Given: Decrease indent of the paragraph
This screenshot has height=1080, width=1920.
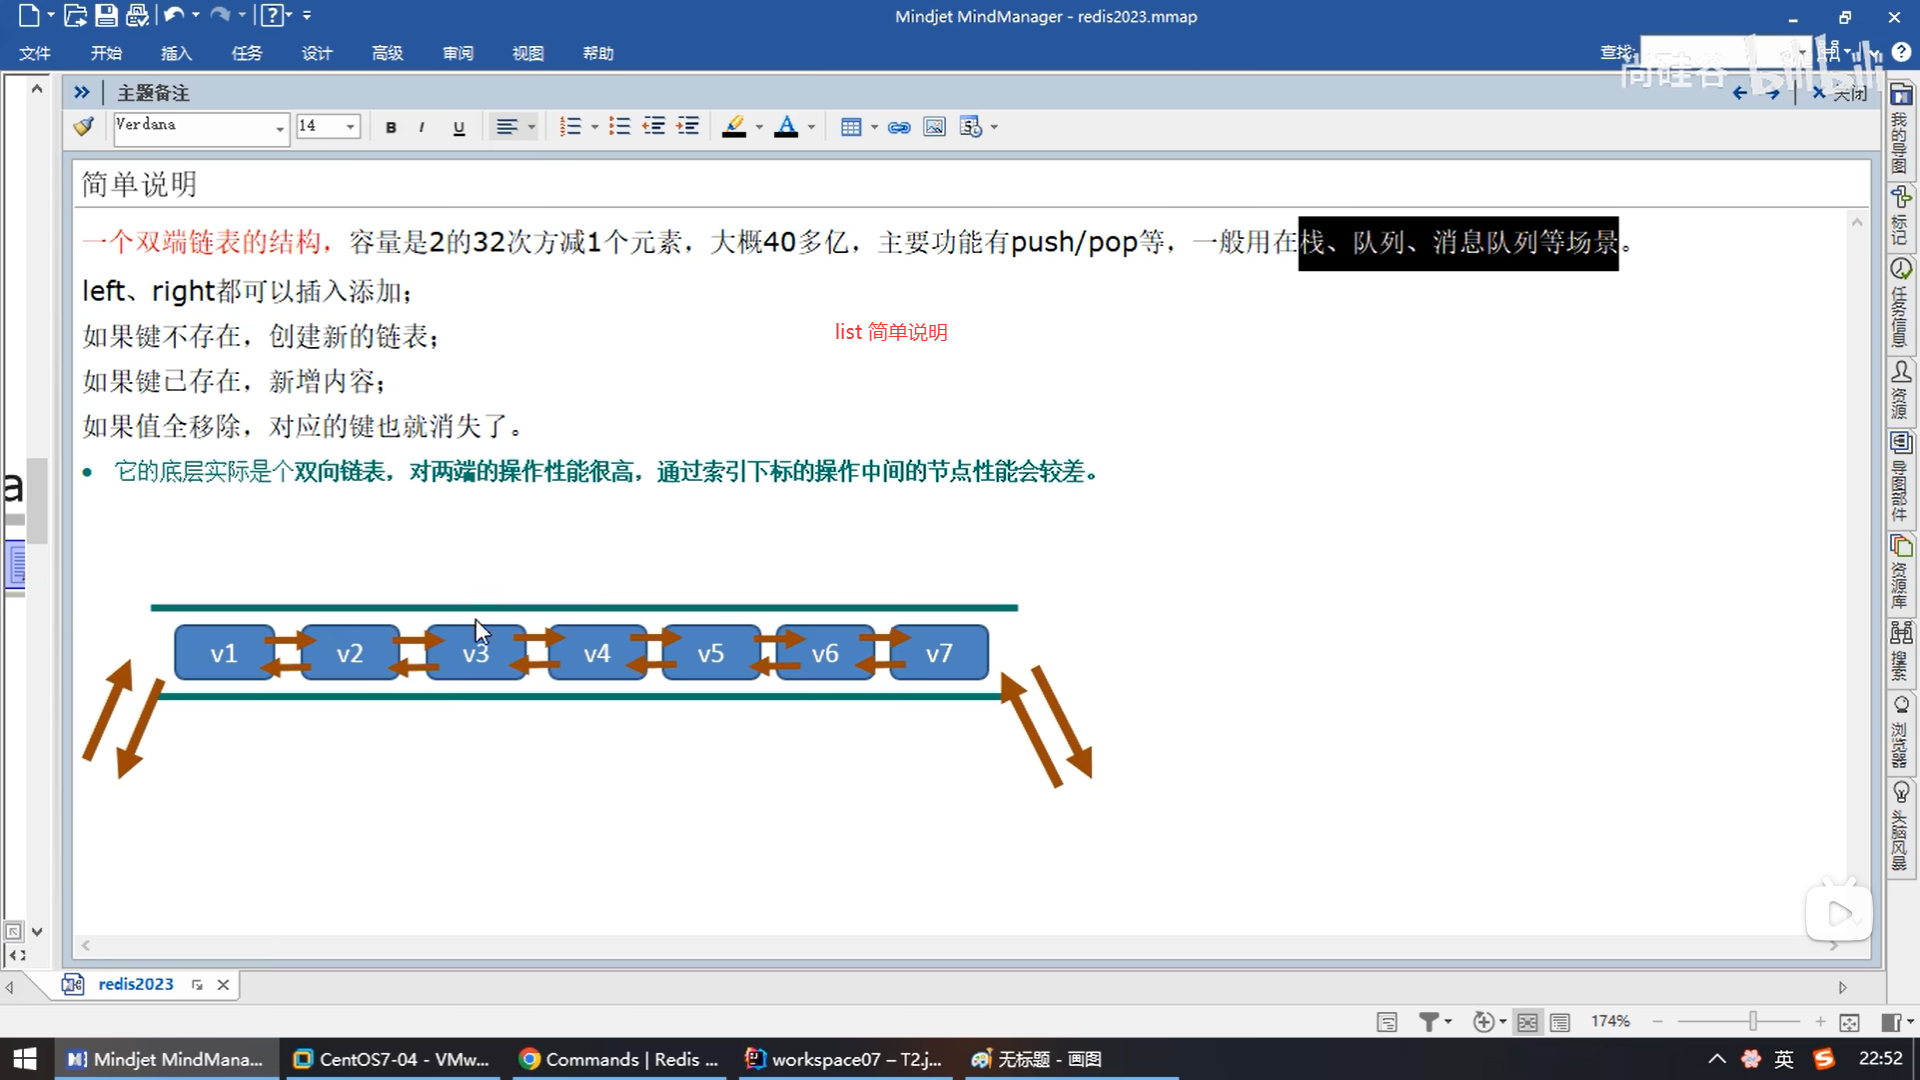Looking at the screenshot, I should pos(654,127).
